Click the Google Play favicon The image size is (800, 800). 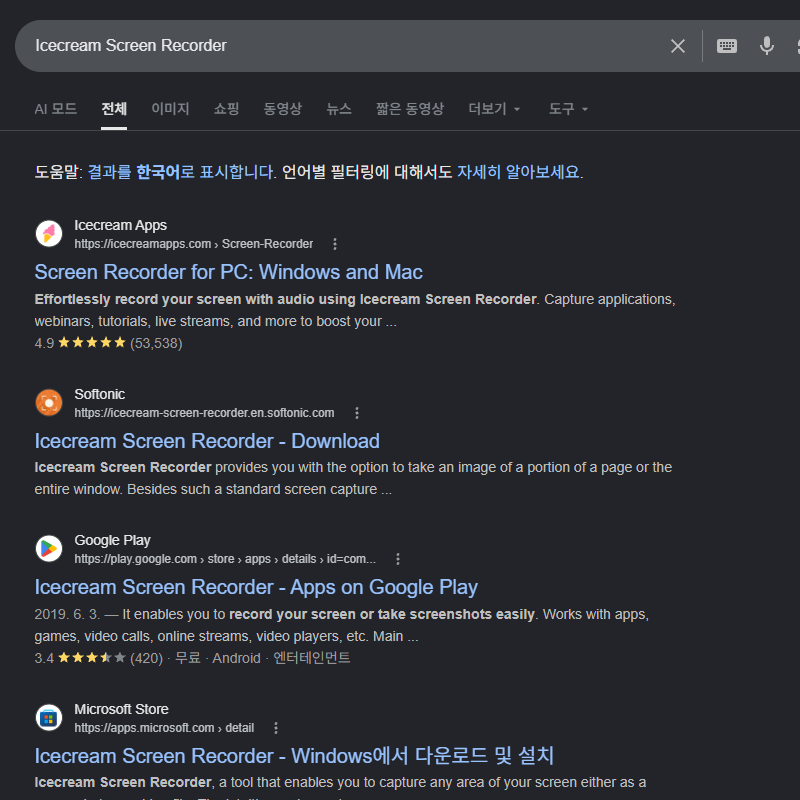(x=49, y=548)
